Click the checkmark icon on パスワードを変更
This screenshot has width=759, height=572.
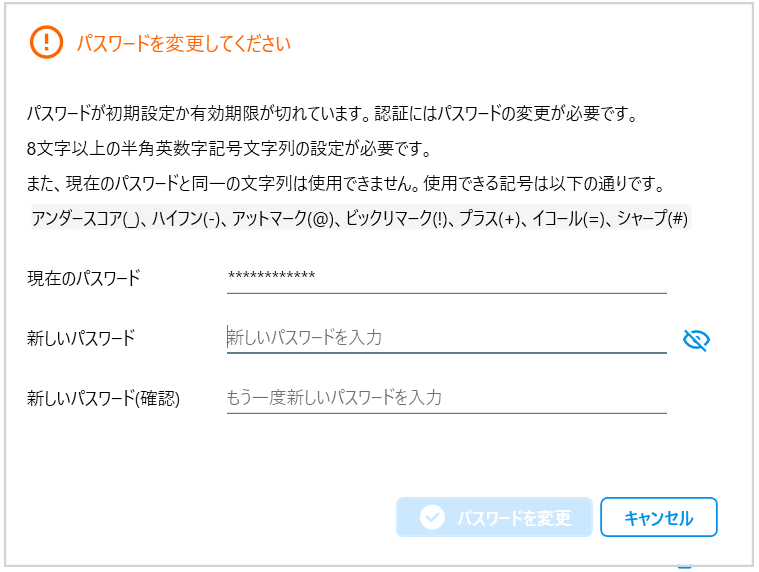[x=432, y=517]
